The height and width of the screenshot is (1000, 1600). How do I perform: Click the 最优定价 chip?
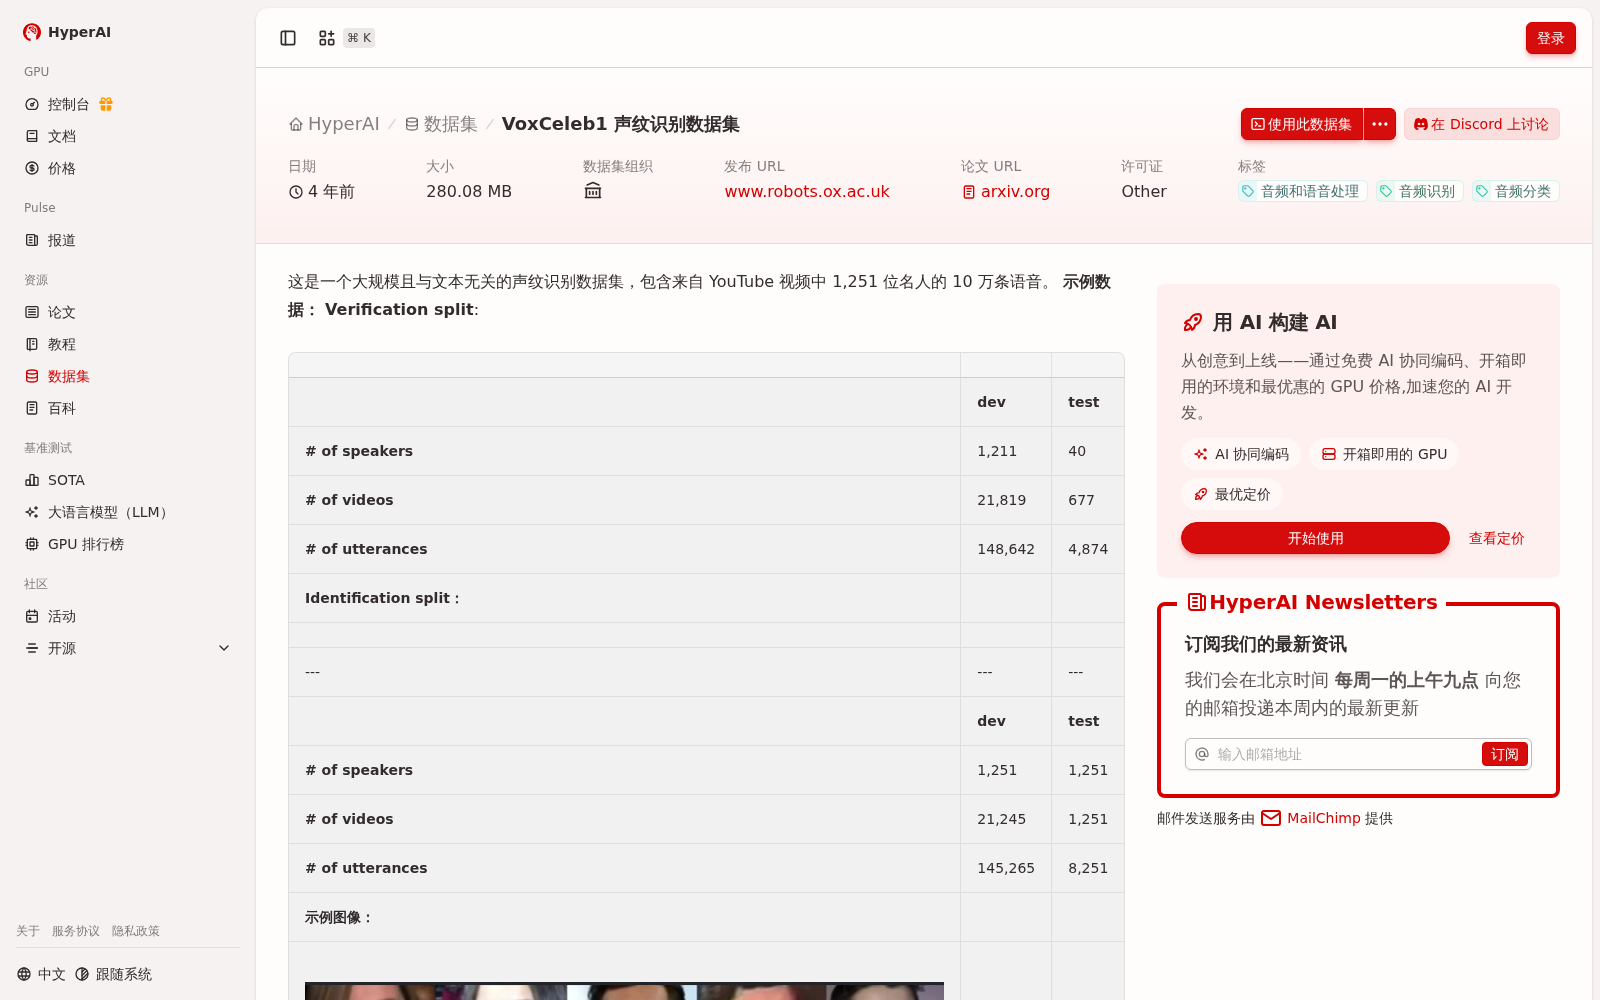tap(1232, 494)
